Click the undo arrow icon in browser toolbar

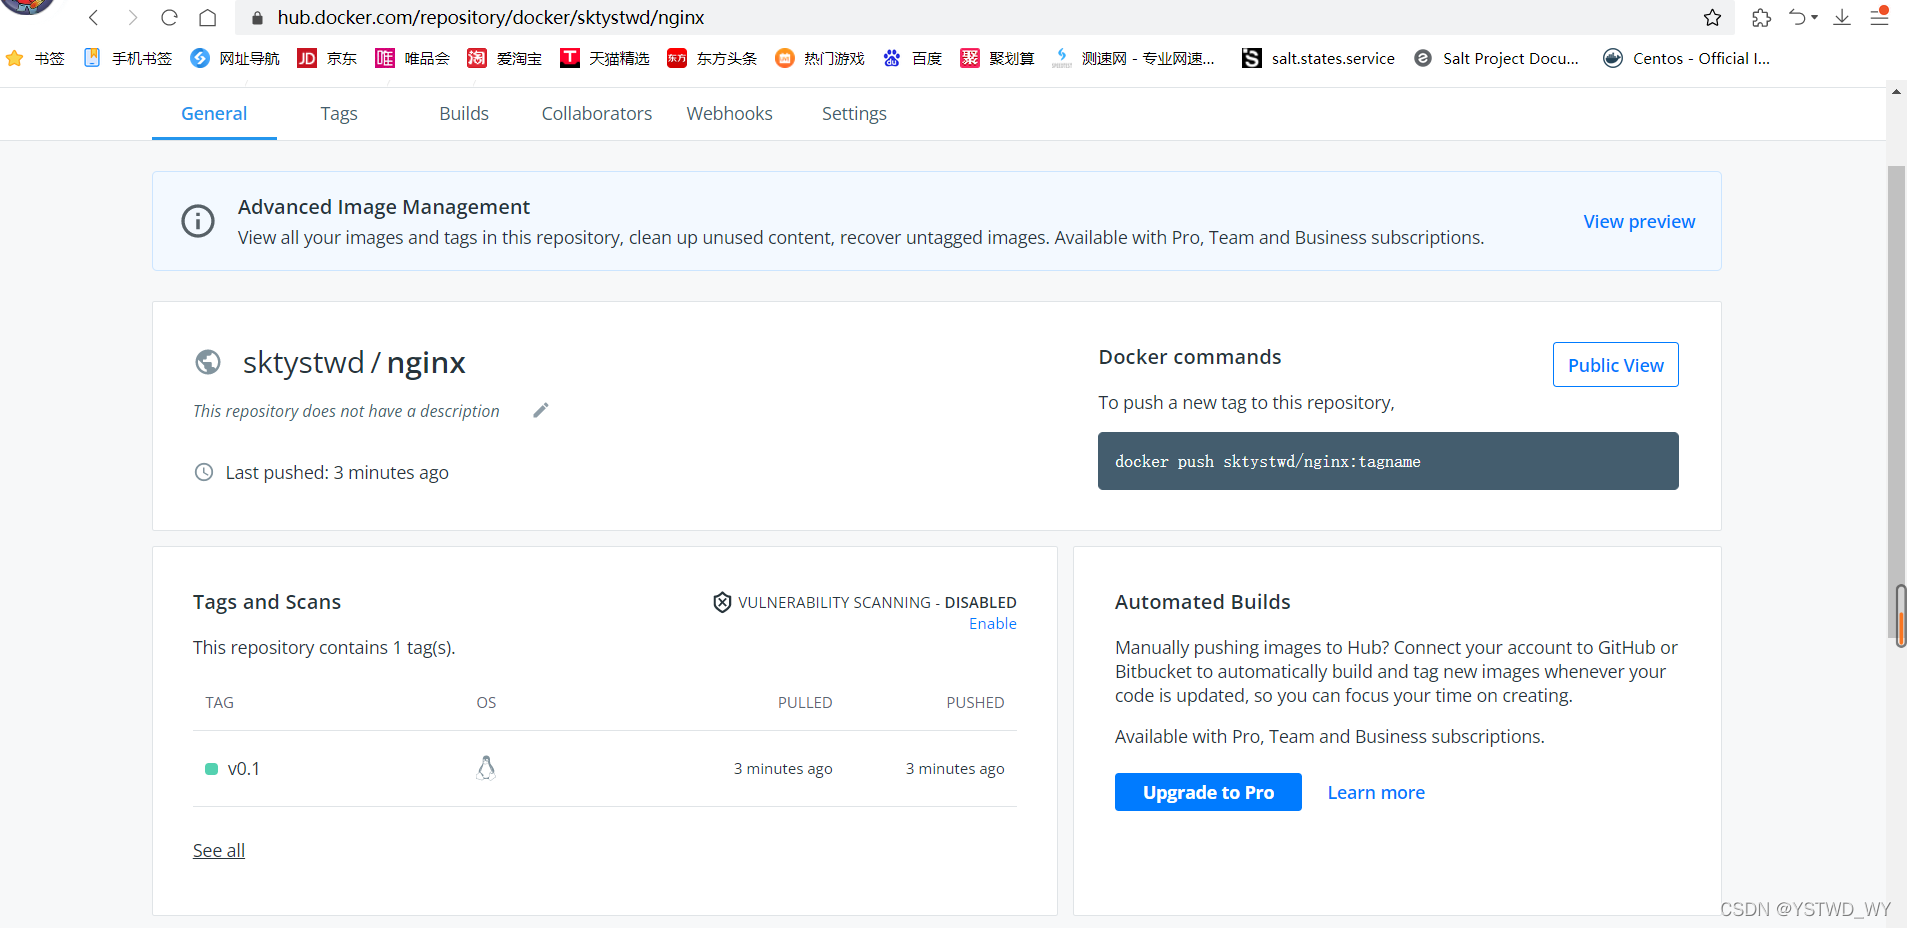[x=1798, y=17]
